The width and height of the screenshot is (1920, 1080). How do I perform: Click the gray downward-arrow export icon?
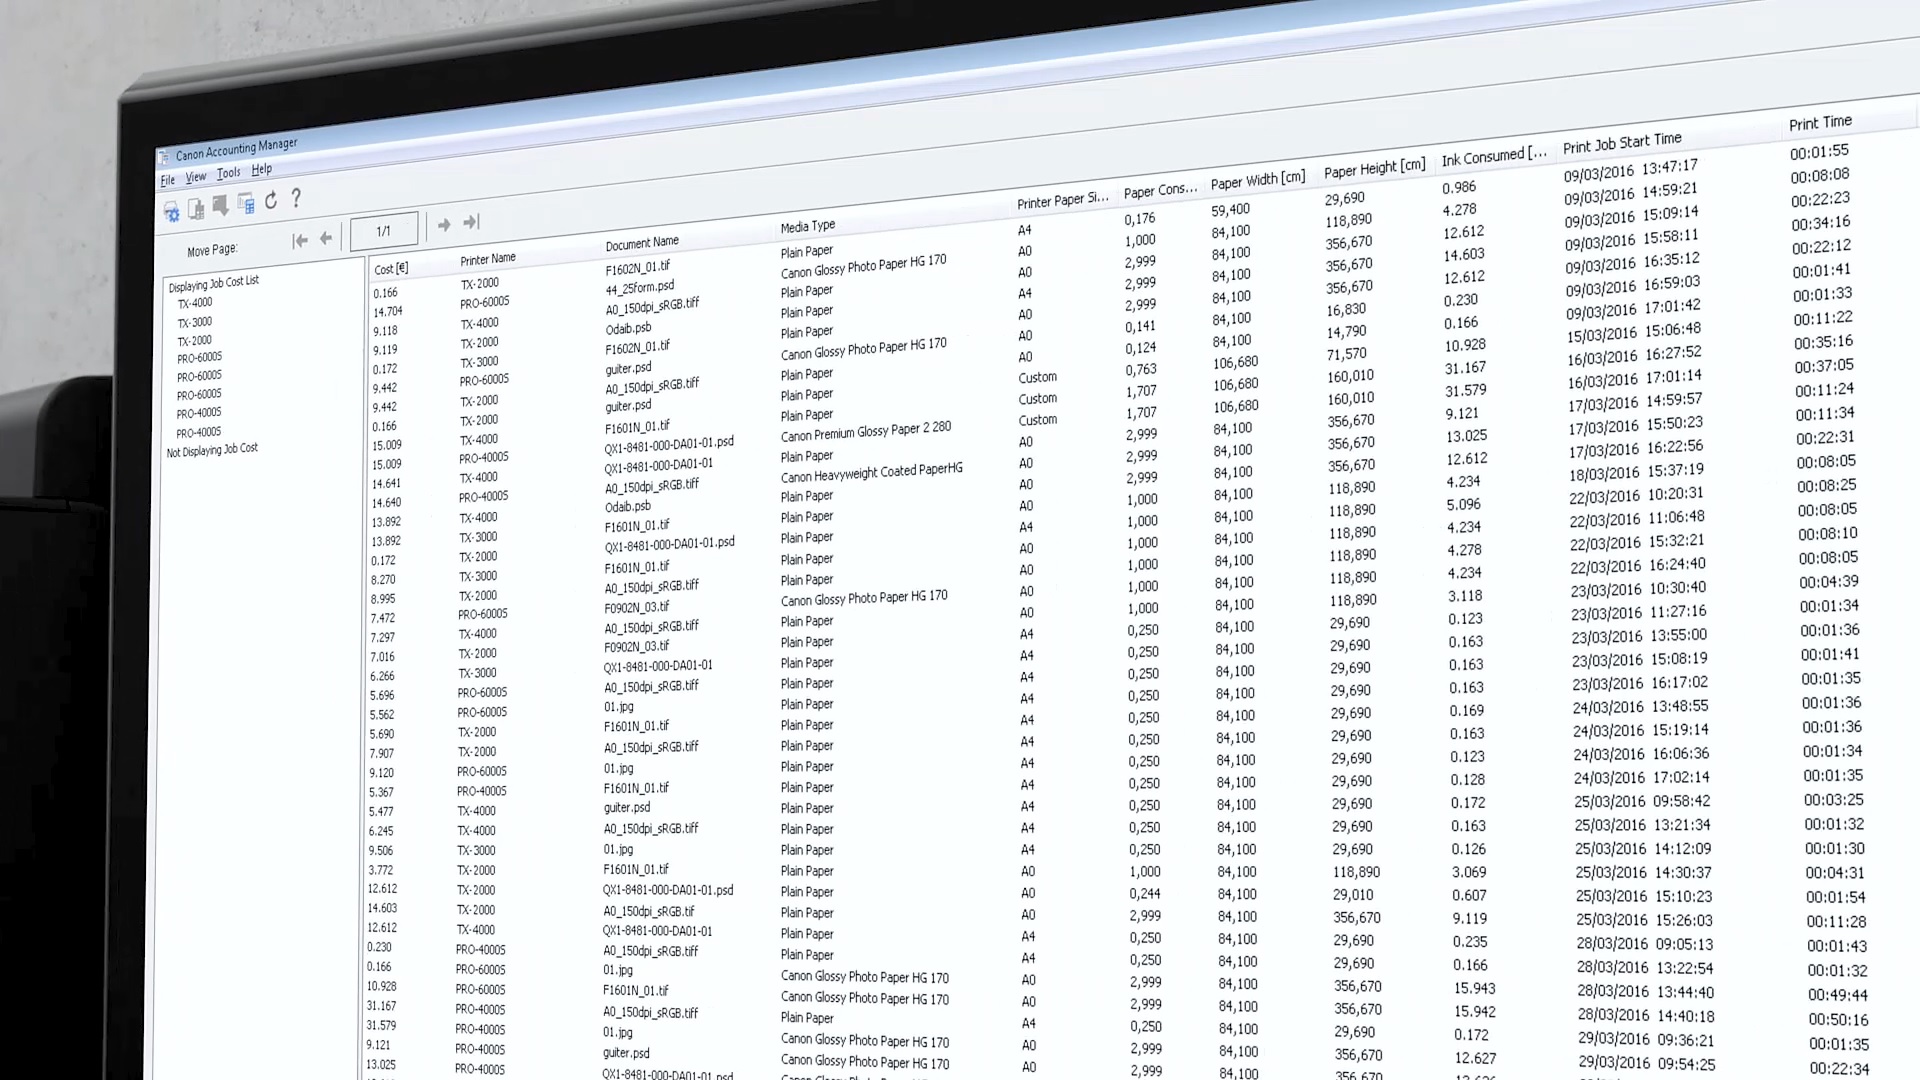(220, 205)
